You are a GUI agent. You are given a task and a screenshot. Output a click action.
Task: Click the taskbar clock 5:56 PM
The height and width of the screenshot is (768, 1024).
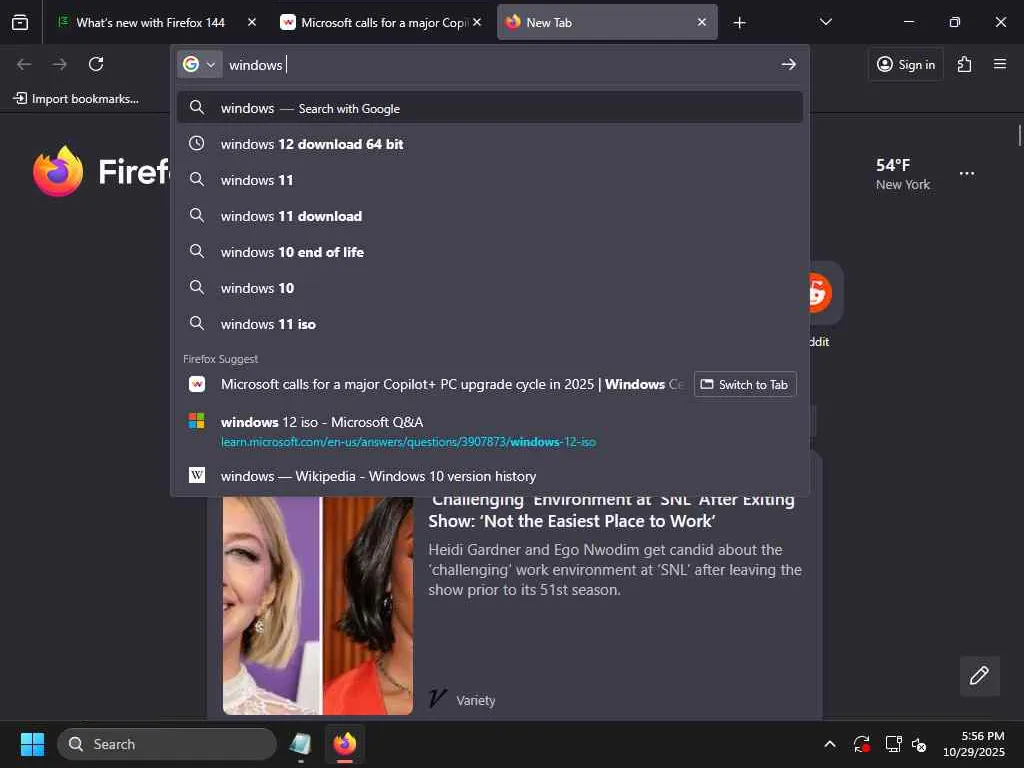click(x=974, y=744)
